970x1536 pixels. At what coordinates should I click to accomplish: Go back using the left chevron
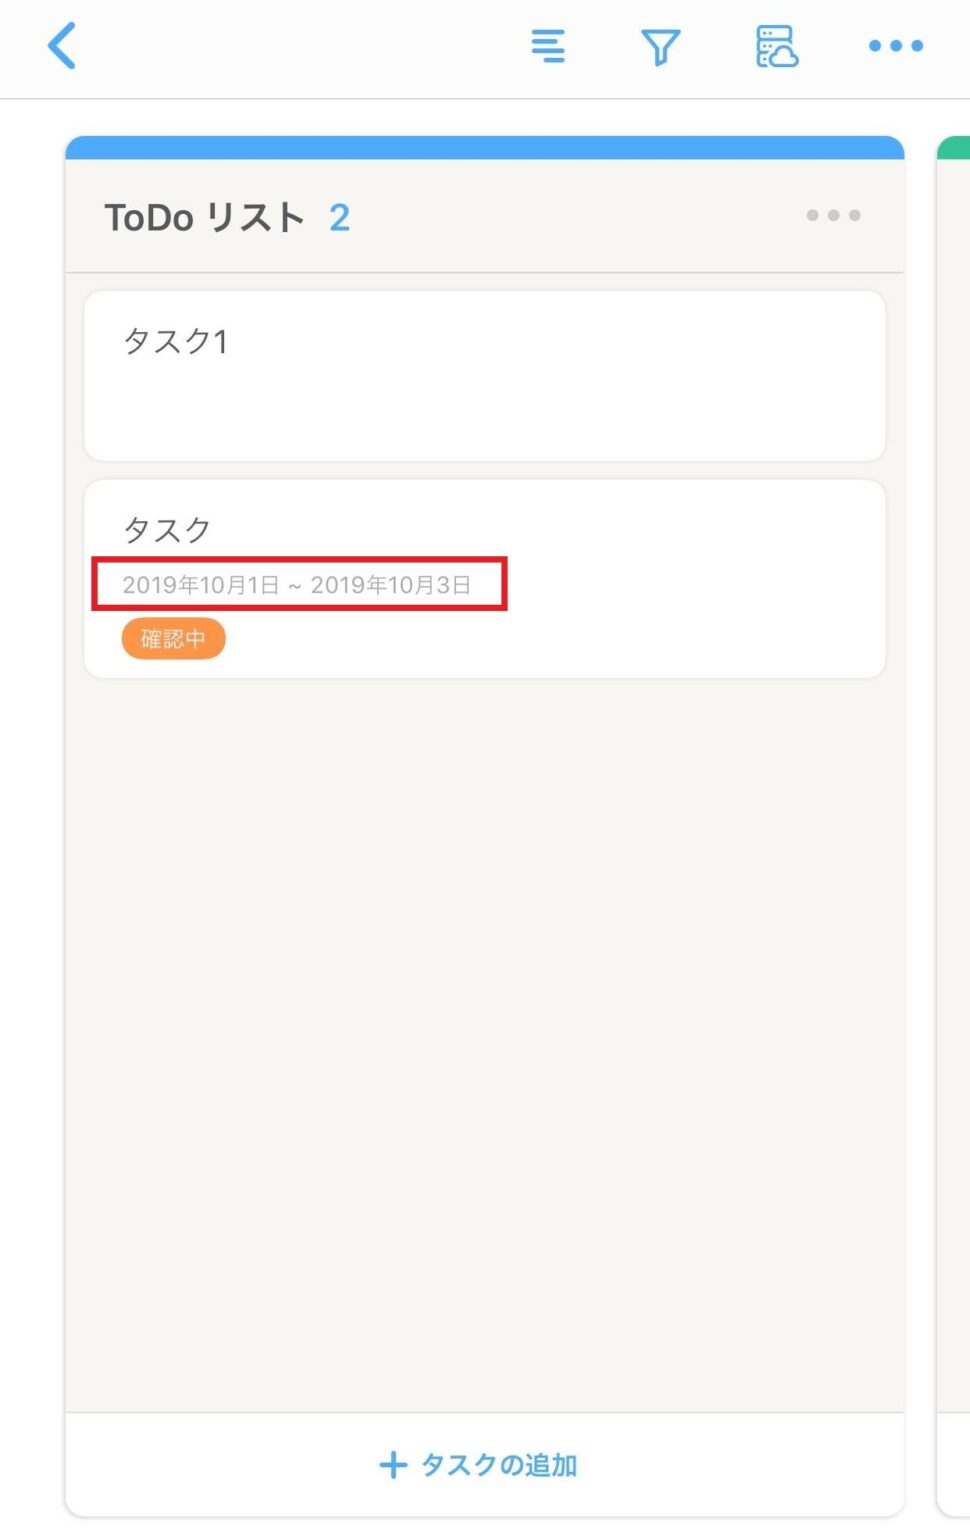point(62,46)
